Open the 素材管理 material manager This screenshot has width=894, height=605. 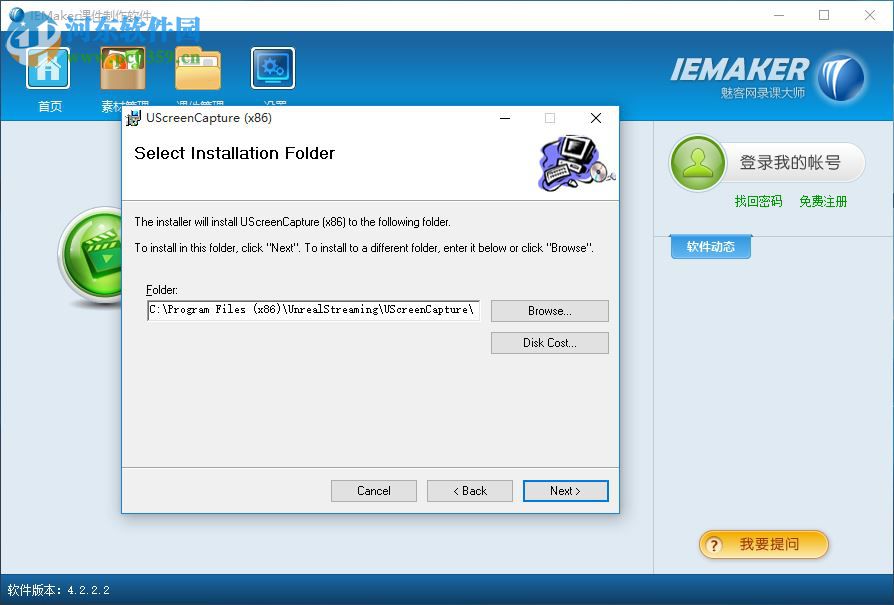point(124,68)
